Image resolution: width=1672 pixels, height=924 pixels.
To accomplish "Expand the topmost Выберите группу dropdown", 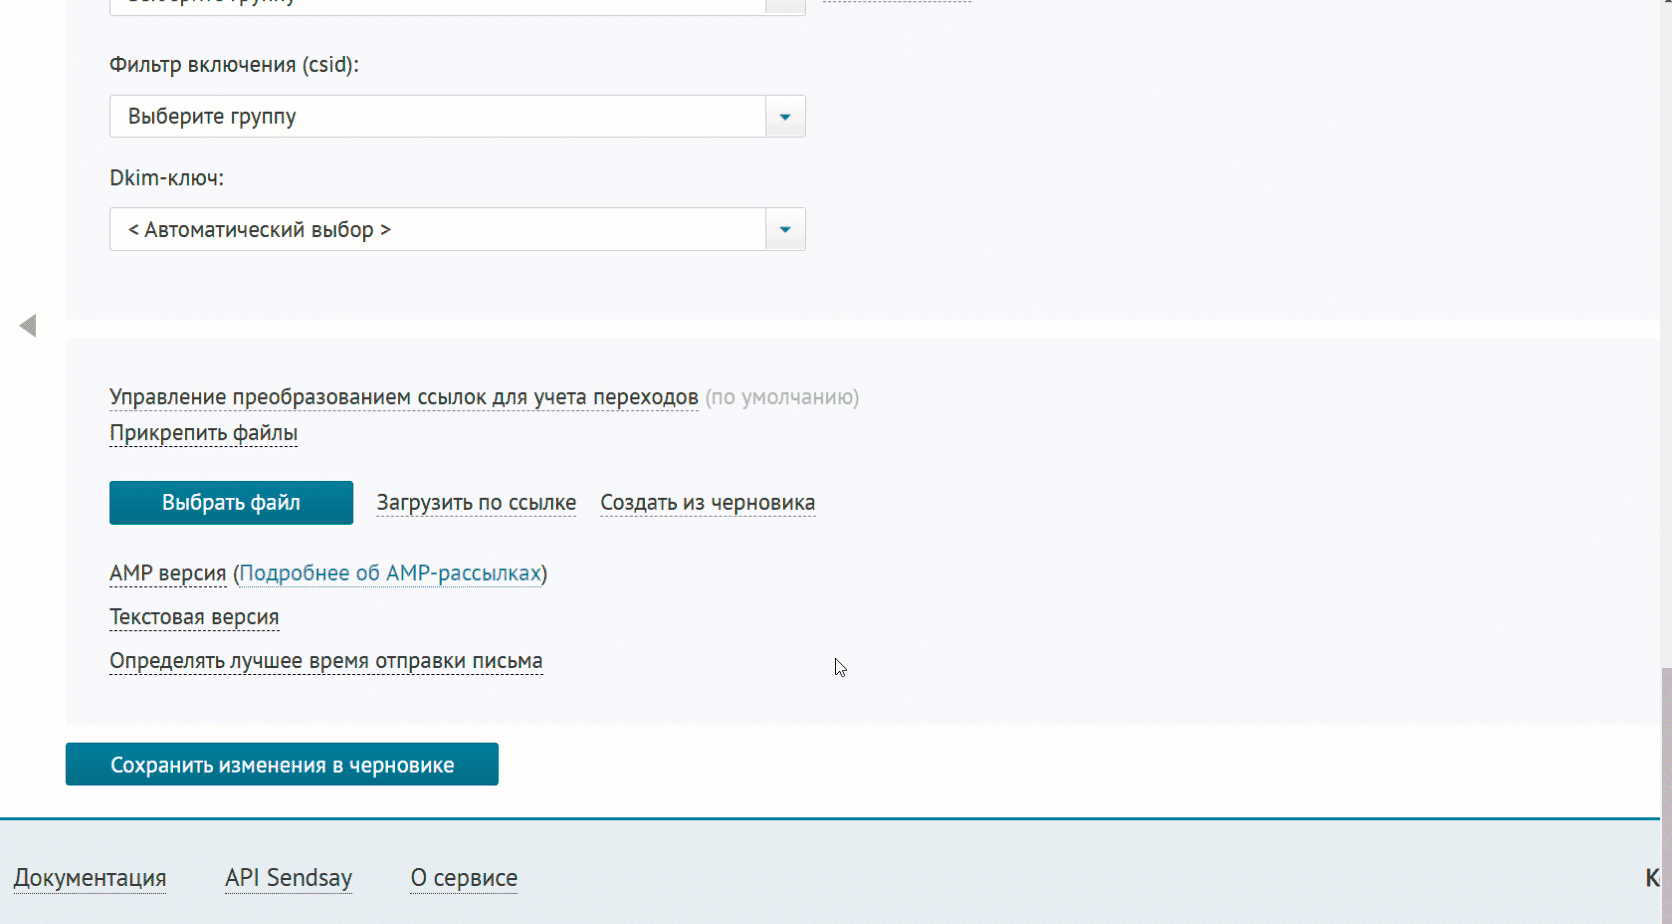I will pos(784,5).
